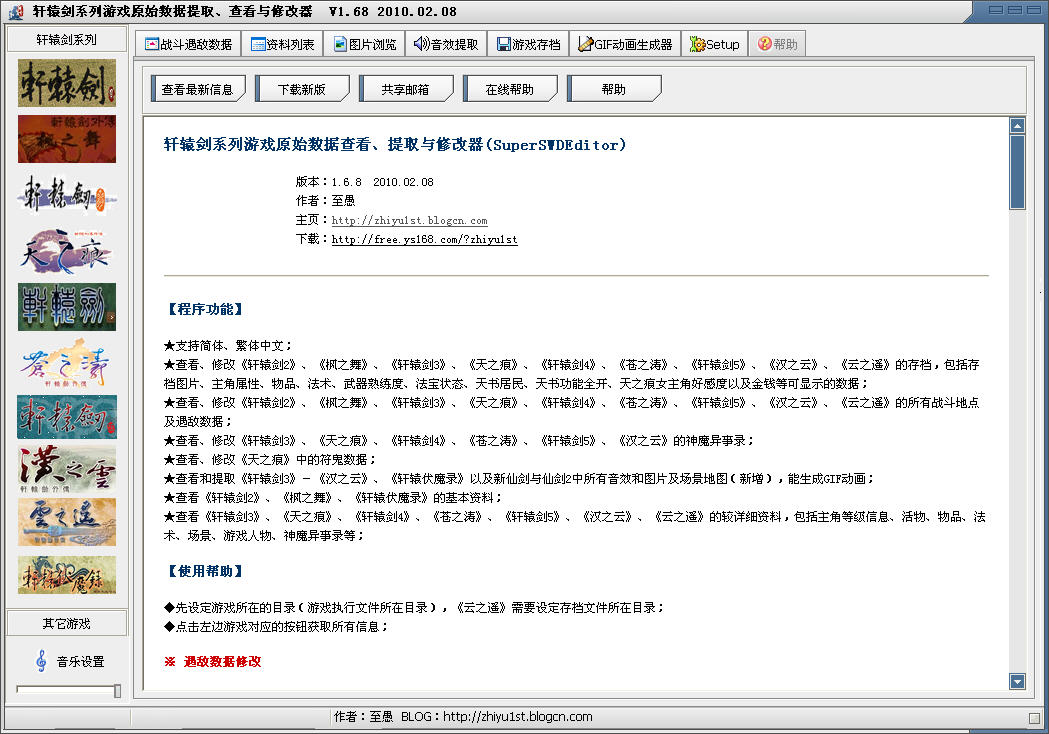Click the scrollbar down arrow in help panel

tap(1018, 682)
